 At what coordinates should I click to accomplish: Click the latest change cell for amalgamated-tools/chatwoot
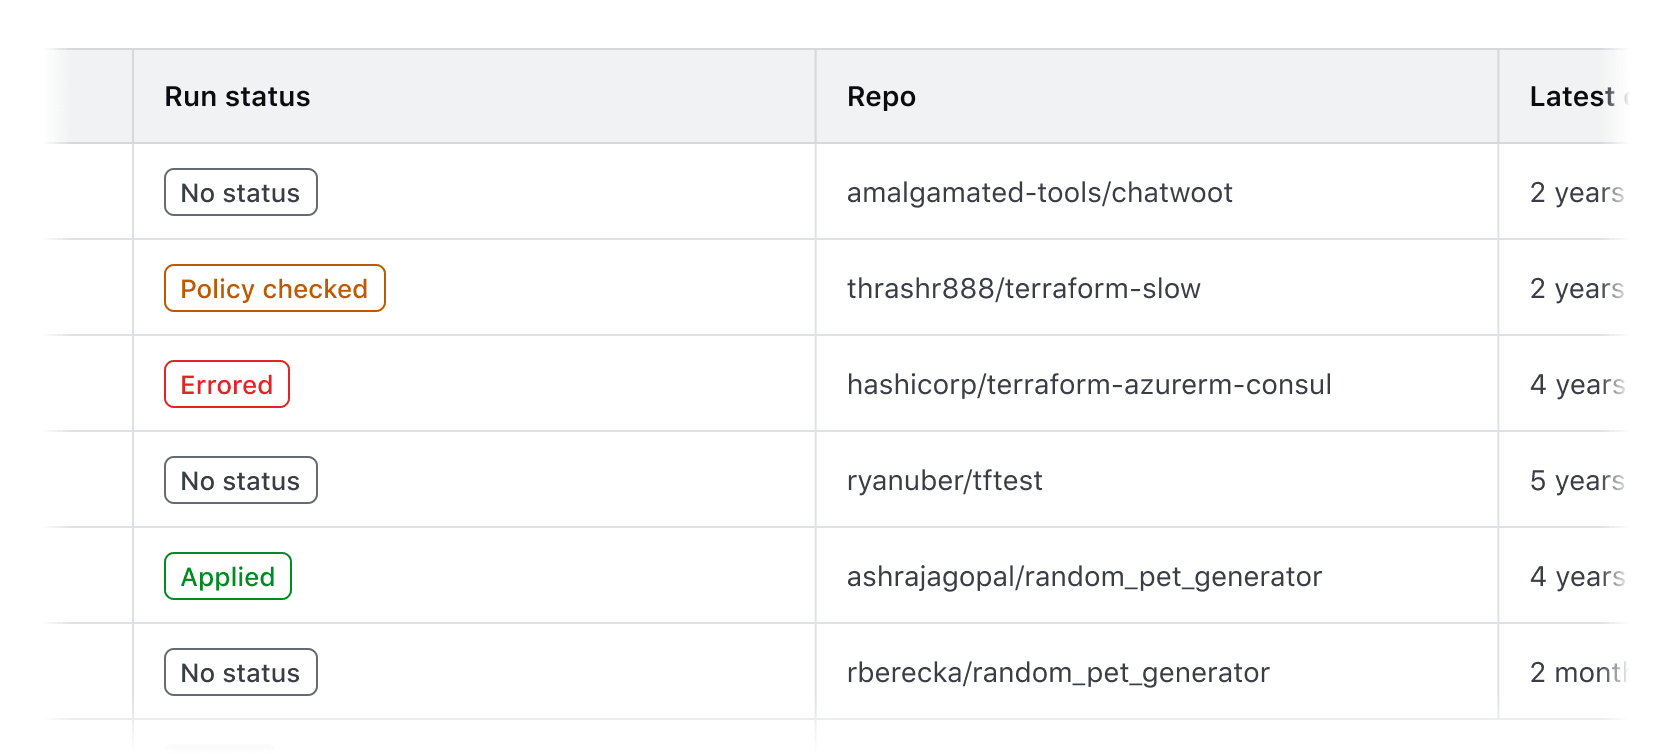[x=1576, y=193]
